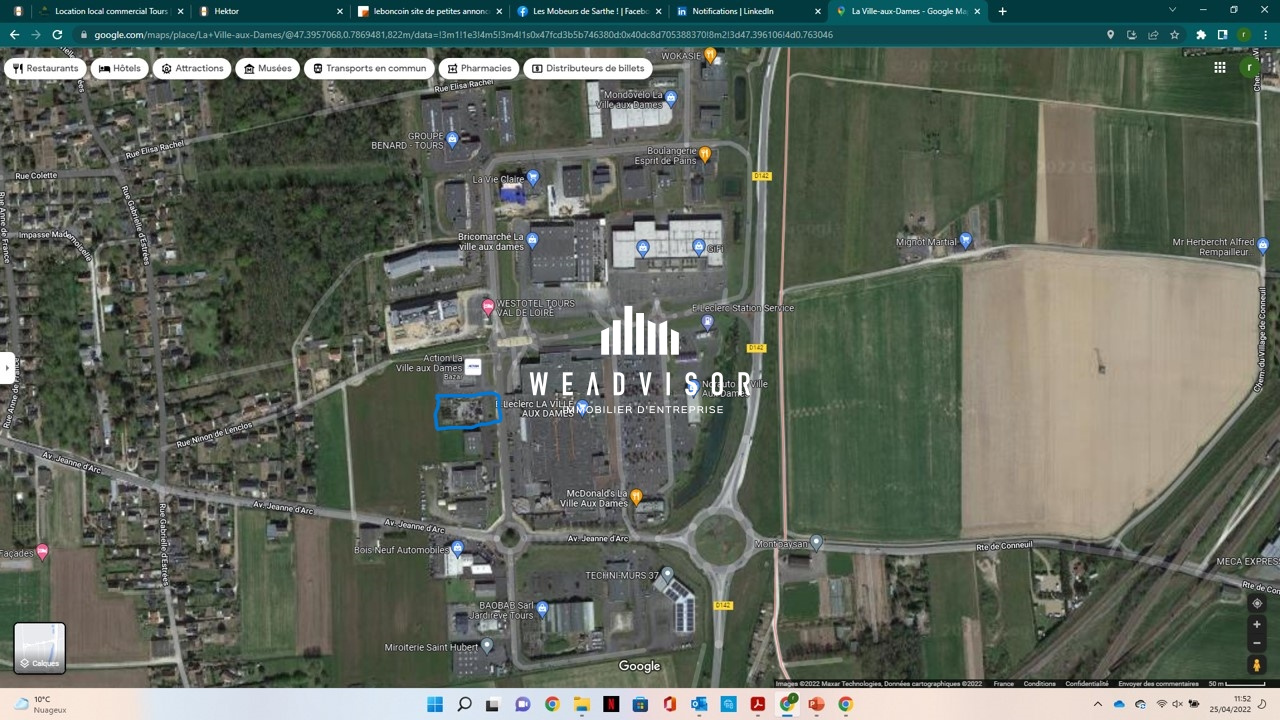The height and width of the screenshot is (720, 1280).
Task: Select the Transports en commun chip
Action: click(x=368, y=69)
